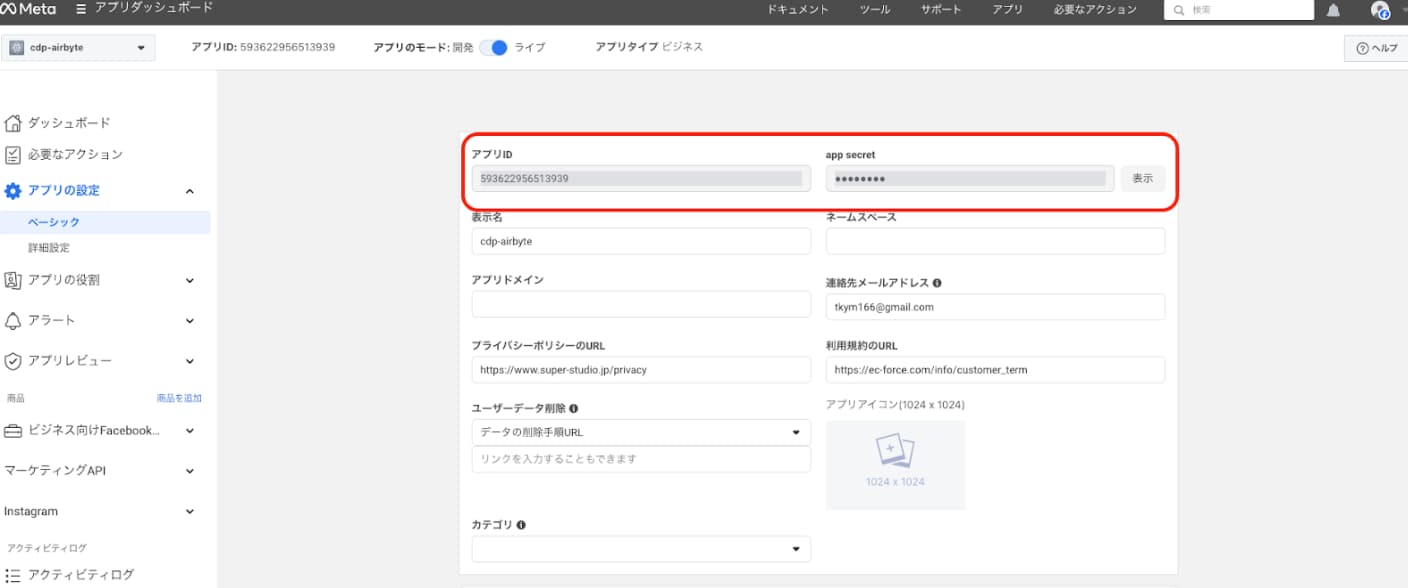The width and height of the screenshot is (1408, 588).
Task: Click the 商品を追加 link
Action: (179, 398)
